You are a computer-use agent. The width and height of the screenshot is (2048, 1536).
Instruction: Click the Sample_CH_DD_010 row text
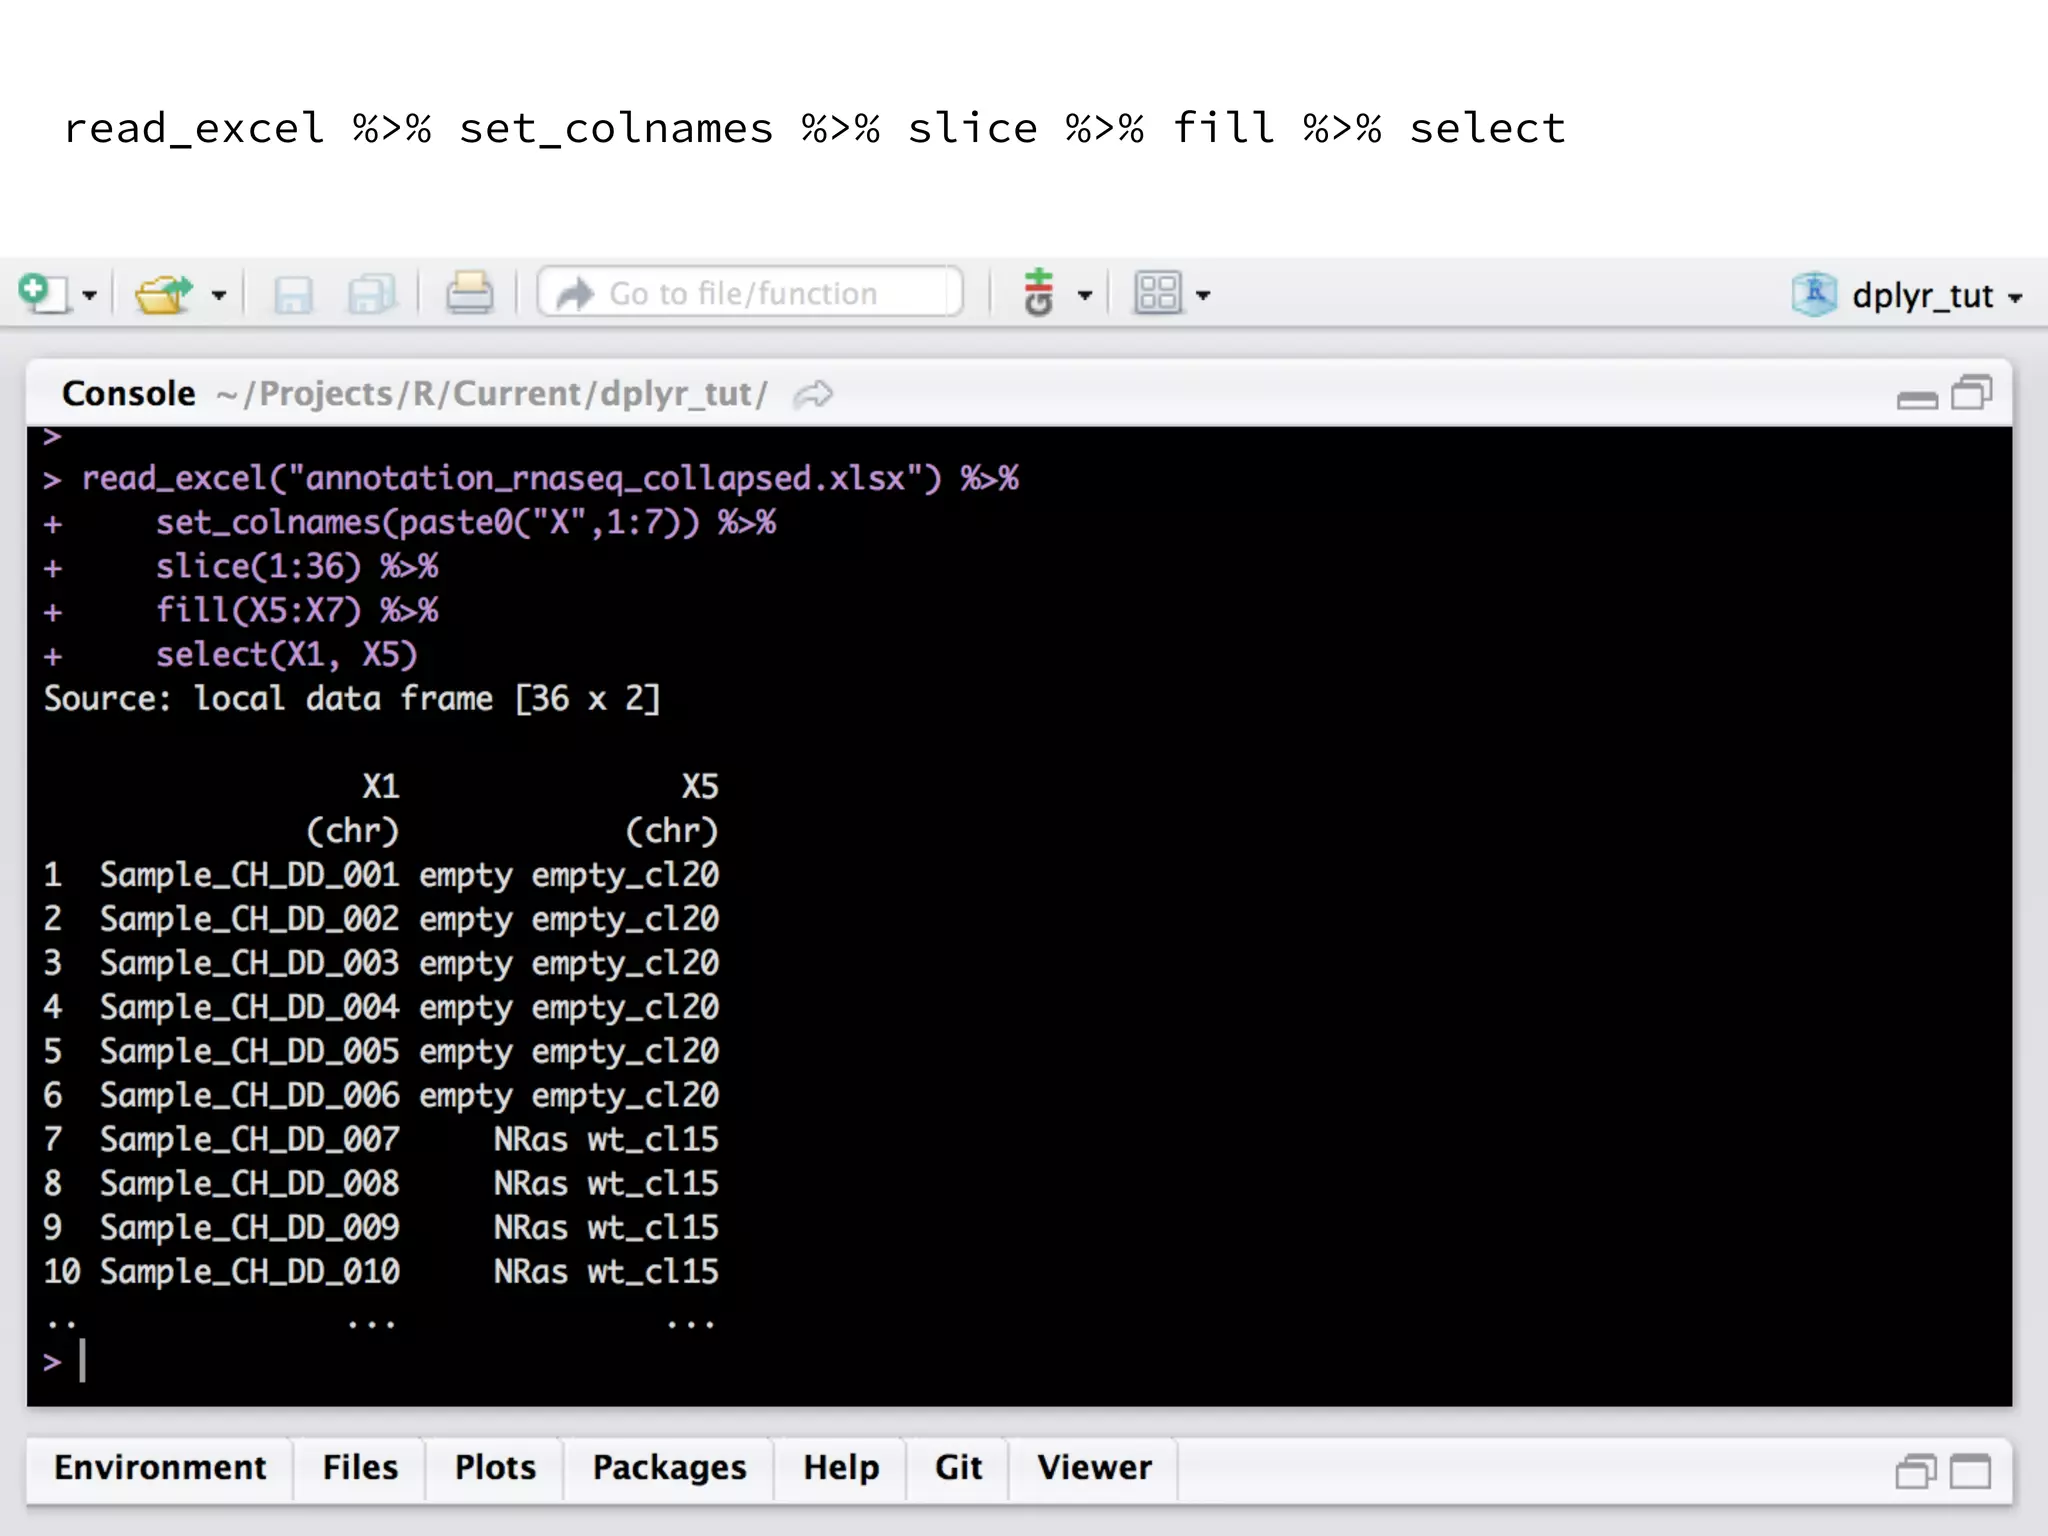point(250,1271)
